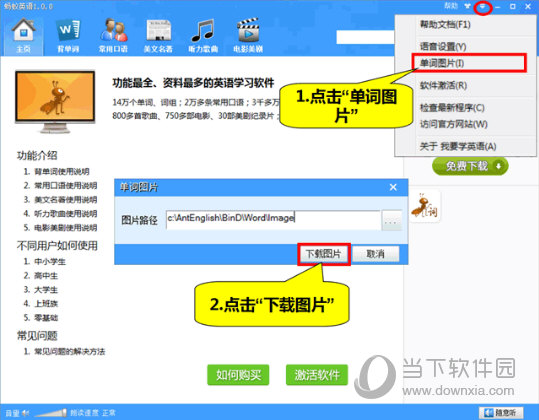Click the green 免费下载 button

470,166
